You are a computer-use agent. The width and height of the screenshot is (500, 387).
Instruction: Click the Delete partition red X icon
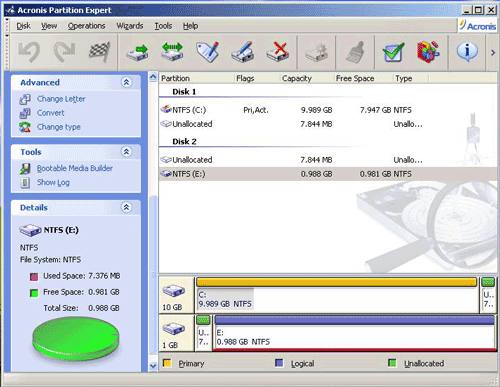click(278, 52)
